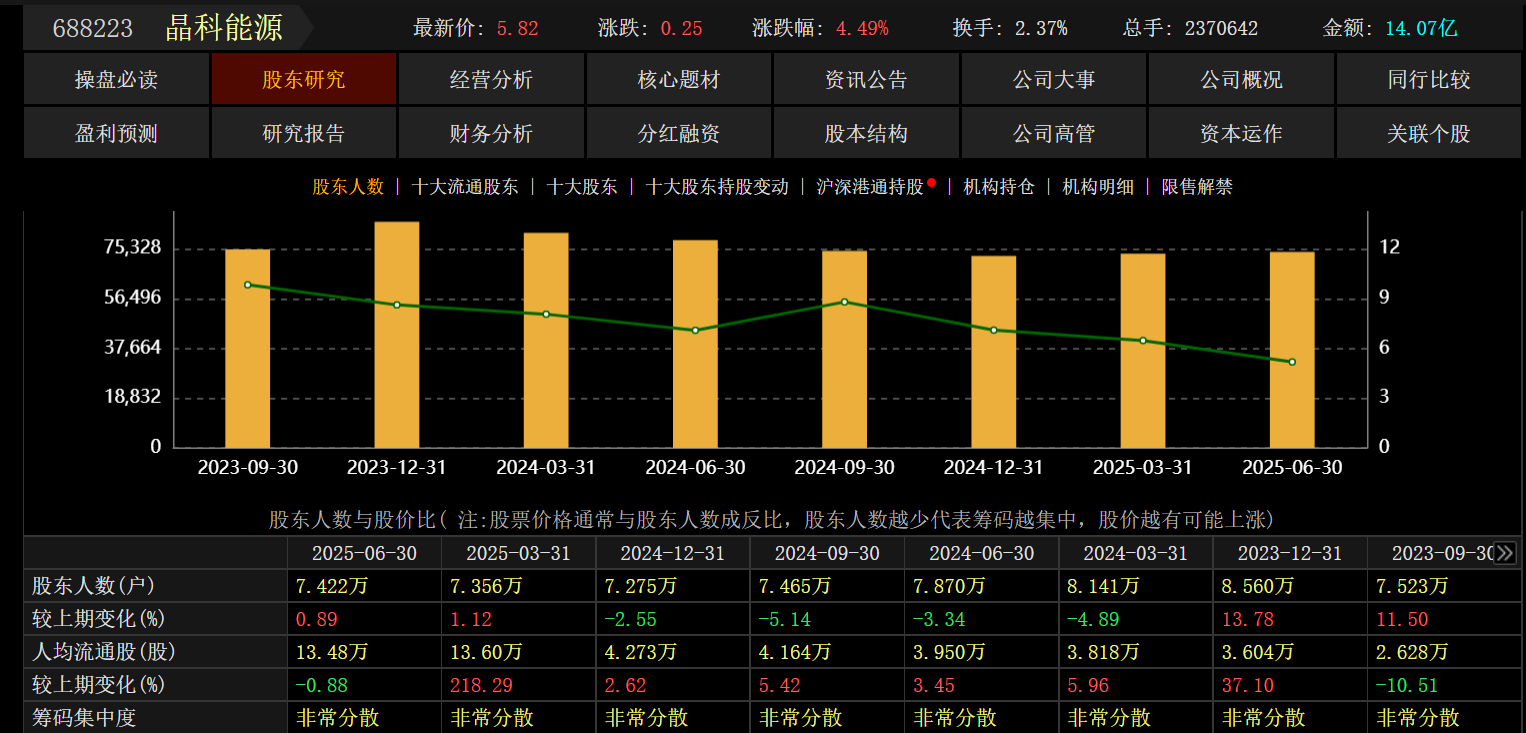
Task: View 研究报告 page
Action: point(304,133)
